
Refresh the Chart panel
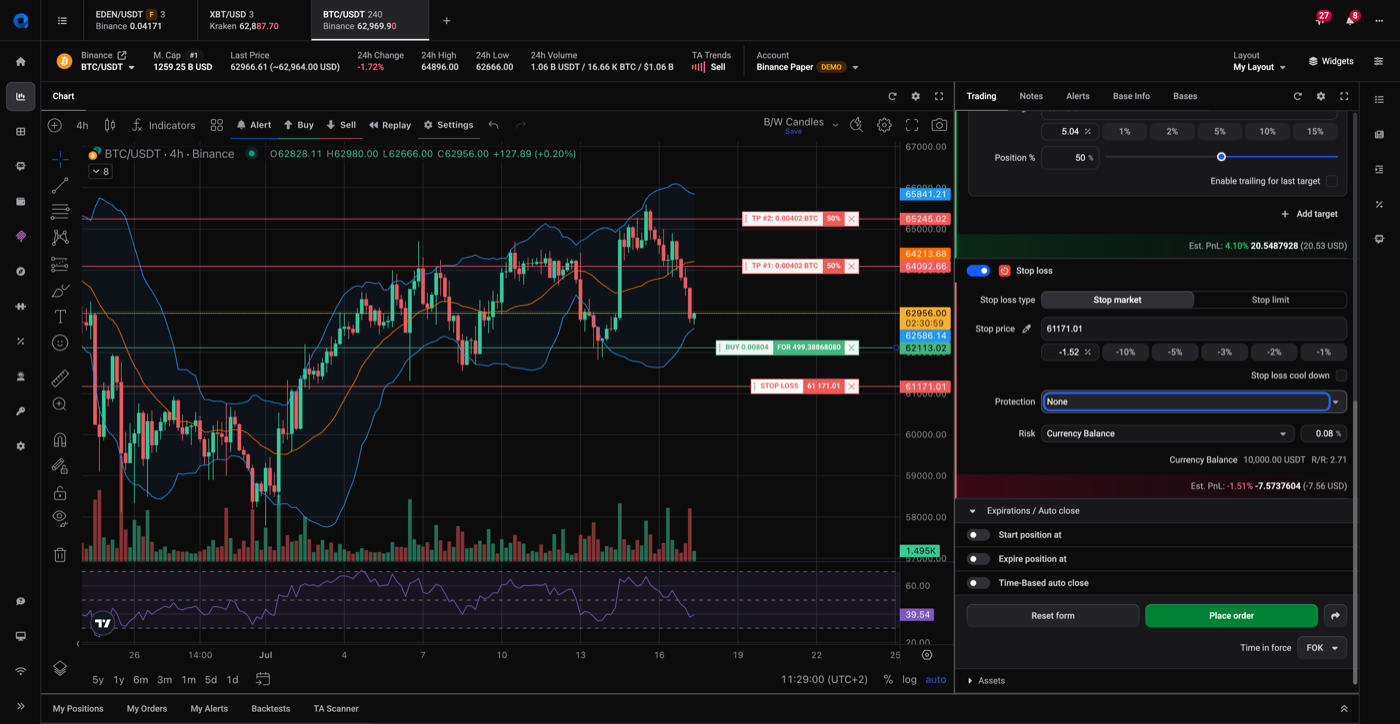892,96
